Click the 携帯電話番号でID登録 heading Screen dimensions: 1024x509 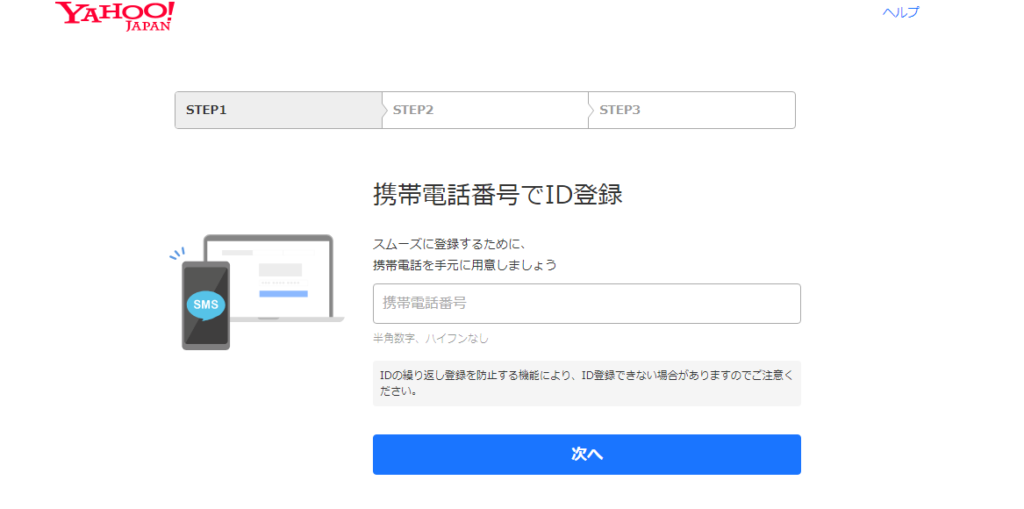click(497, 195)
